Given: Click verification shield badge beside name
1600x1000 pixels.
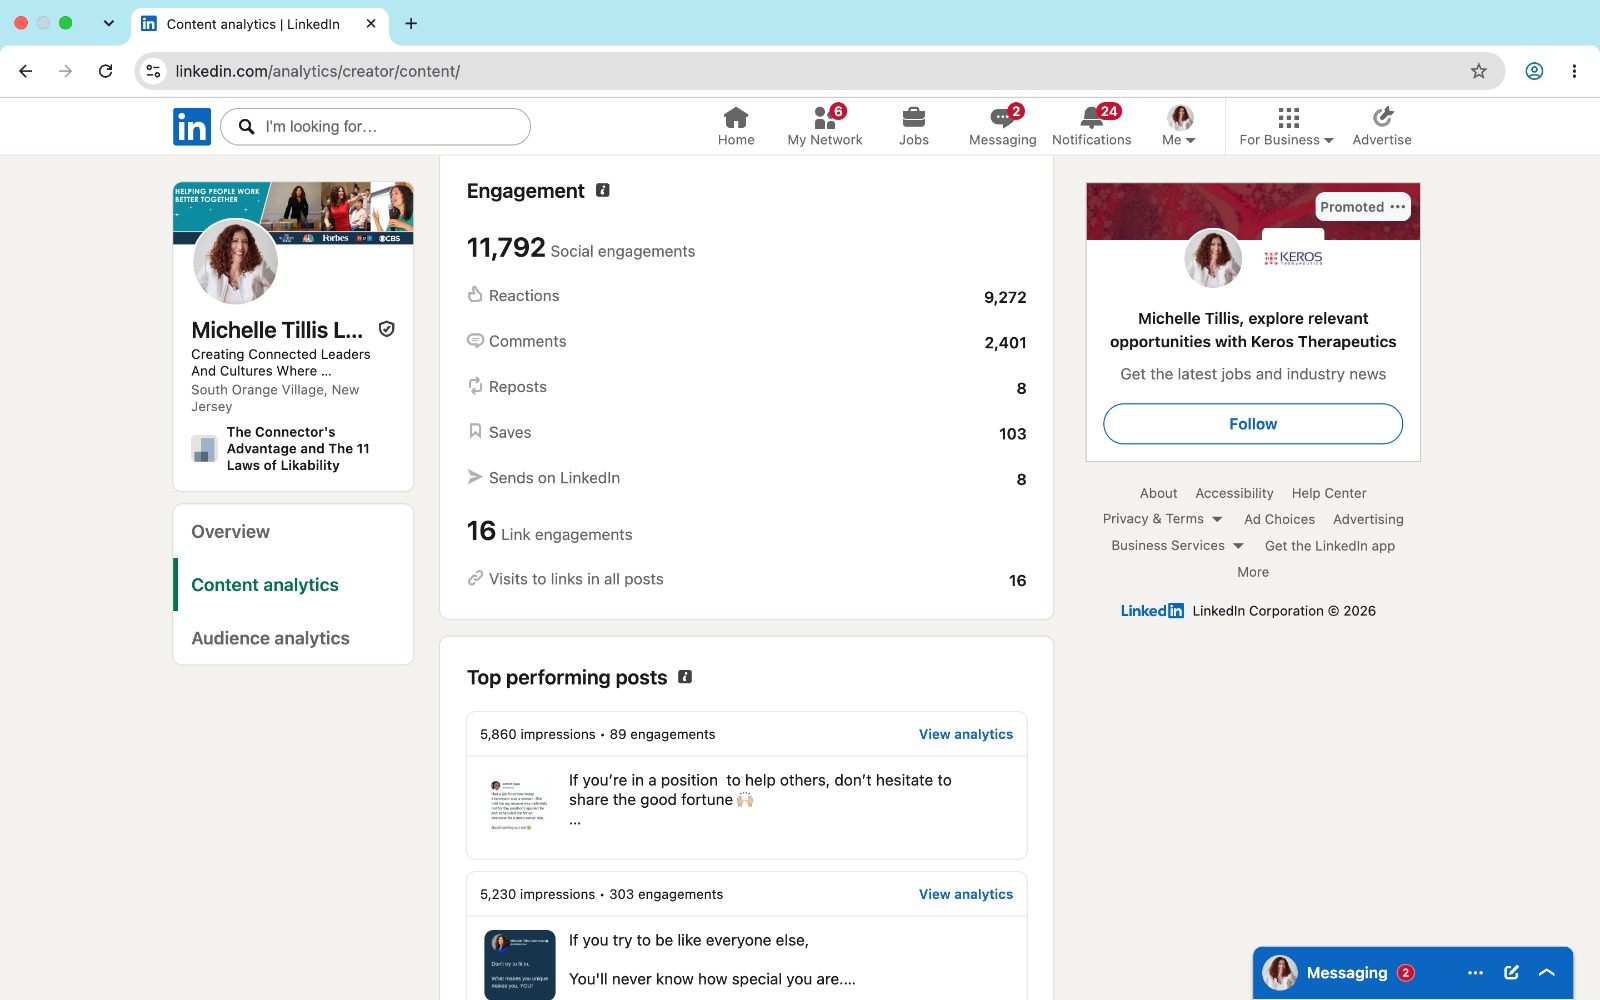Looking at the screenshot, I should tap(387, 329).
